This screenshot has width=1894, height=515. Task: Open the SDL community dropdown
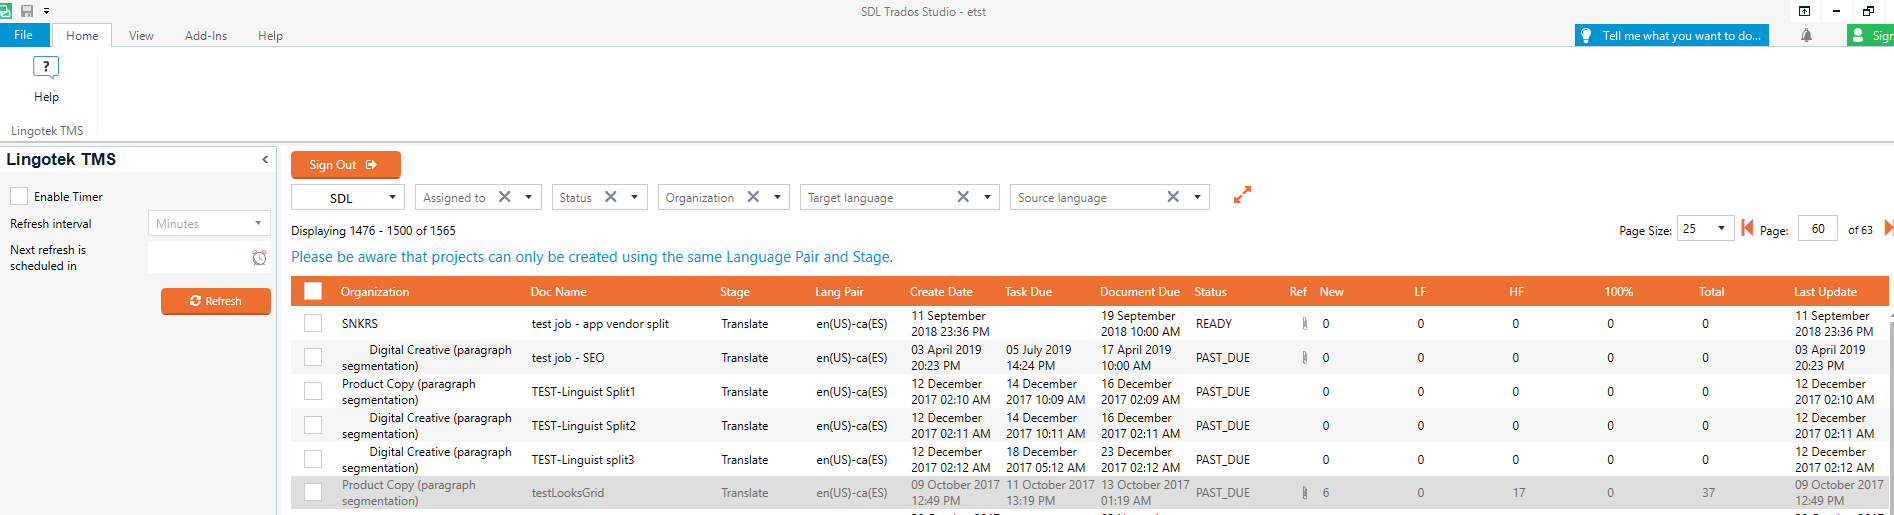pos(348,197)
